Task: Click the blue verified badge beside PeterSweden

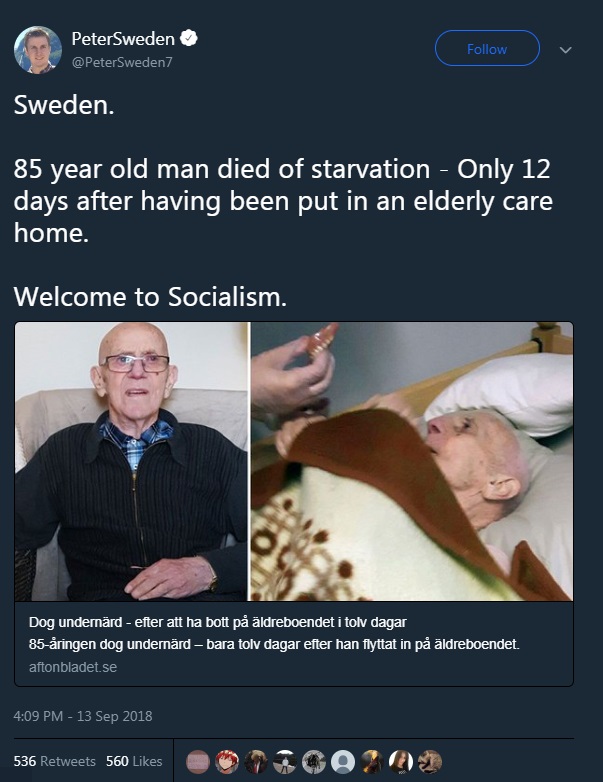Action: coord(189,38)
